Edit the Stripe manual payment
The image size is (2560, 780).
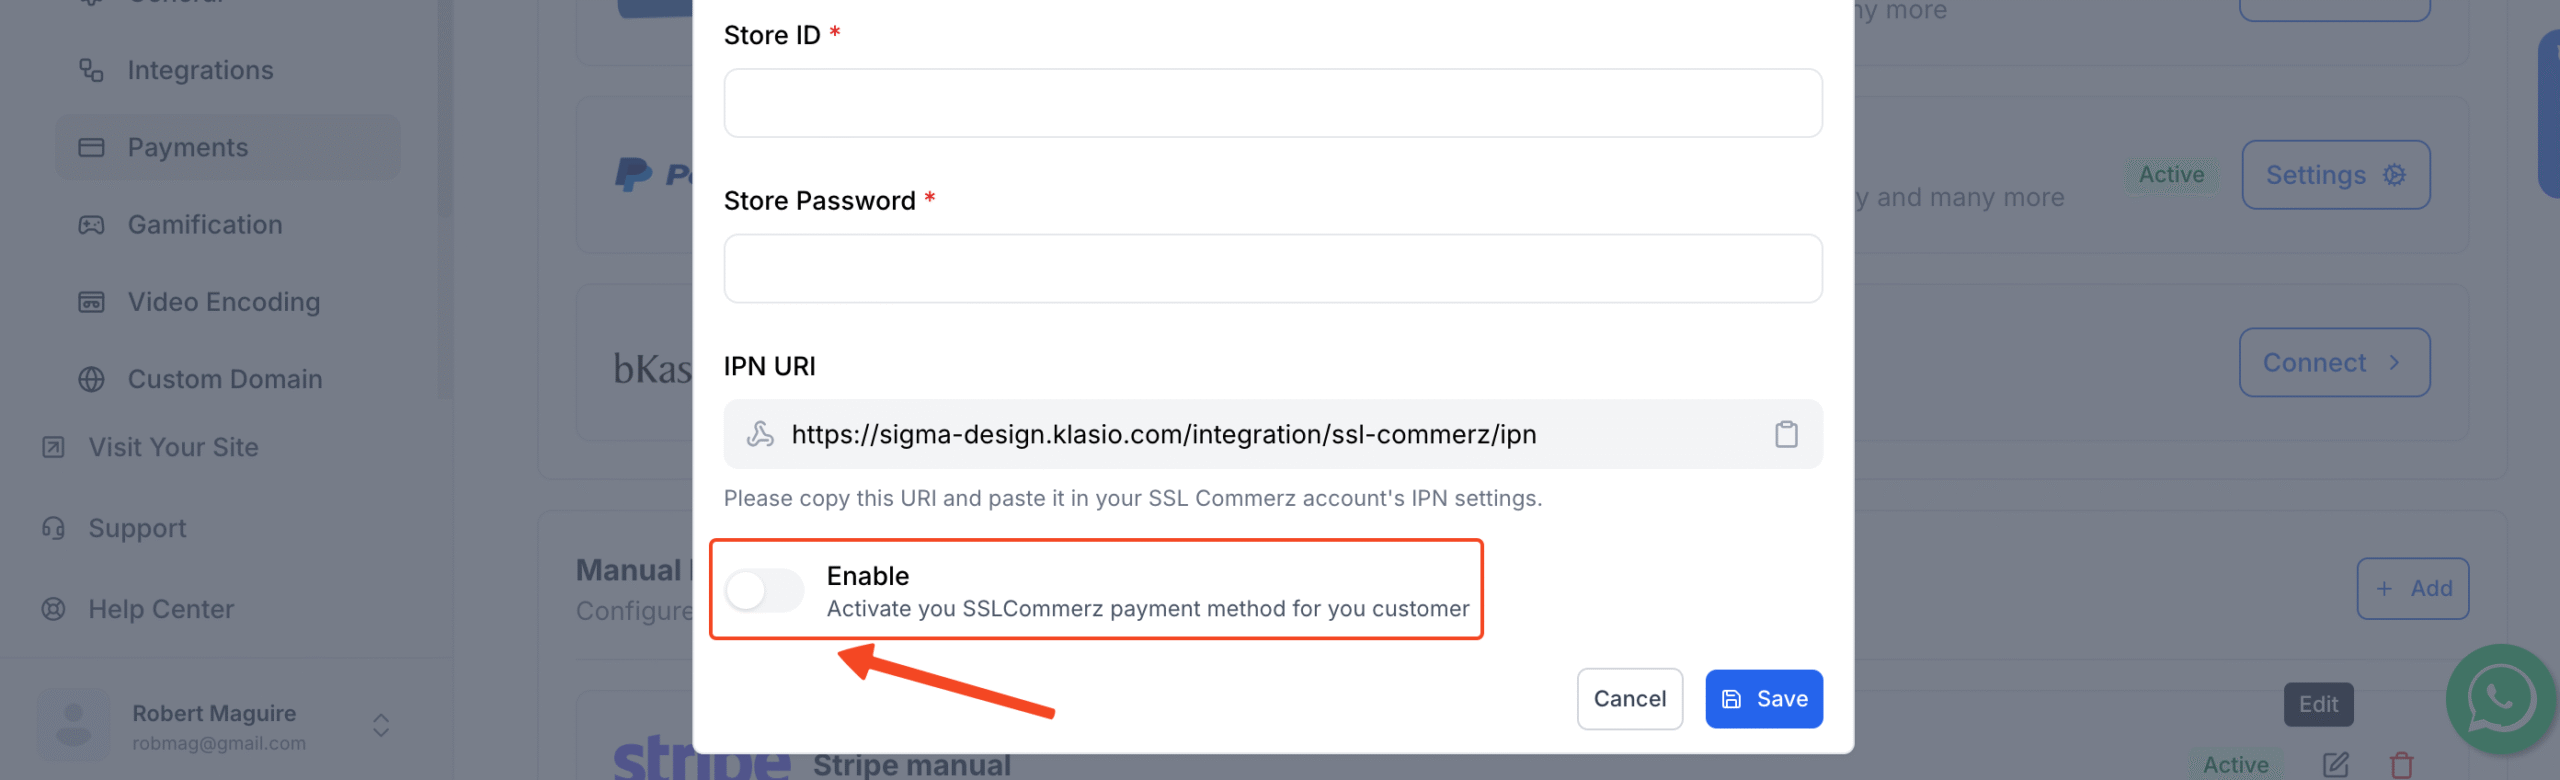coord(2336,765)
